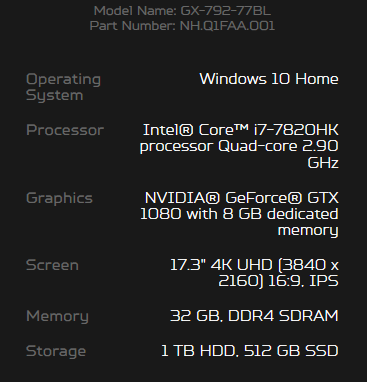This screenshot has width=367, height=382.
Task: Click the 1080 with 8 GB dedicated line
Action: click(239, 214)
